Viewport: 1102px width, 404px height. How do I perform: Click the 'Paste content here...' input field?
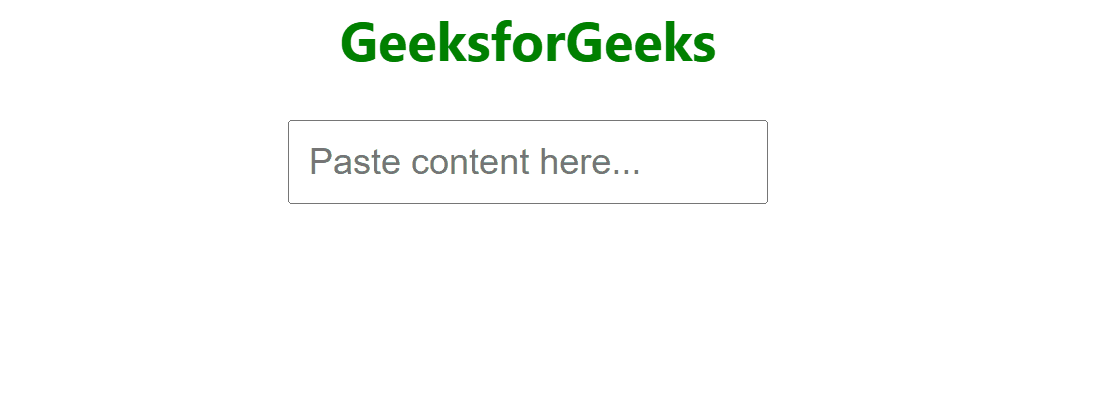pos(528,162)
